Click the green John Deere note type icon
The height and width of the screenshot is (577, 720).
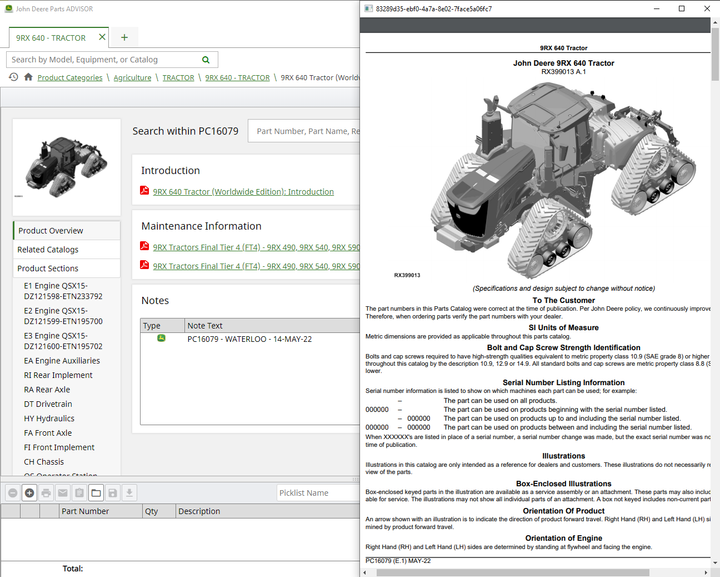[x=161, y=338]
